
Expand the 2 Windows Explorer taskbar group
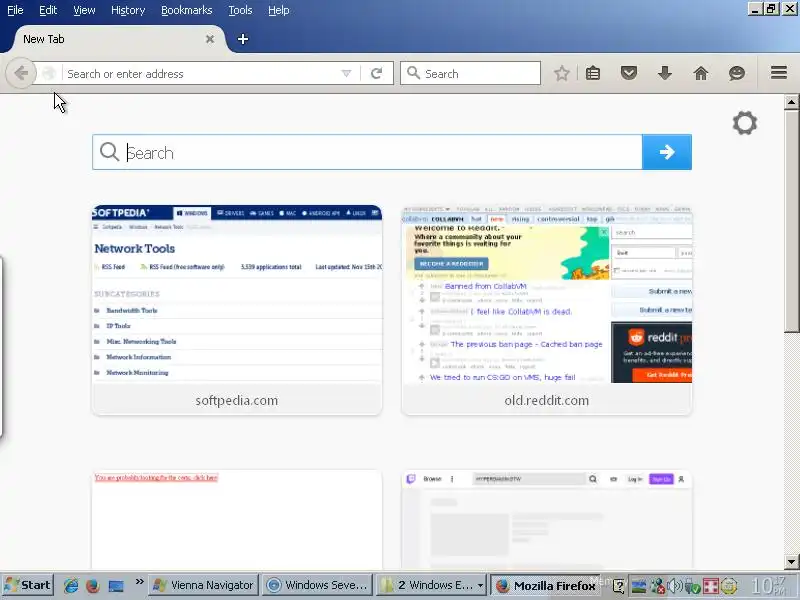click(431, 585)
